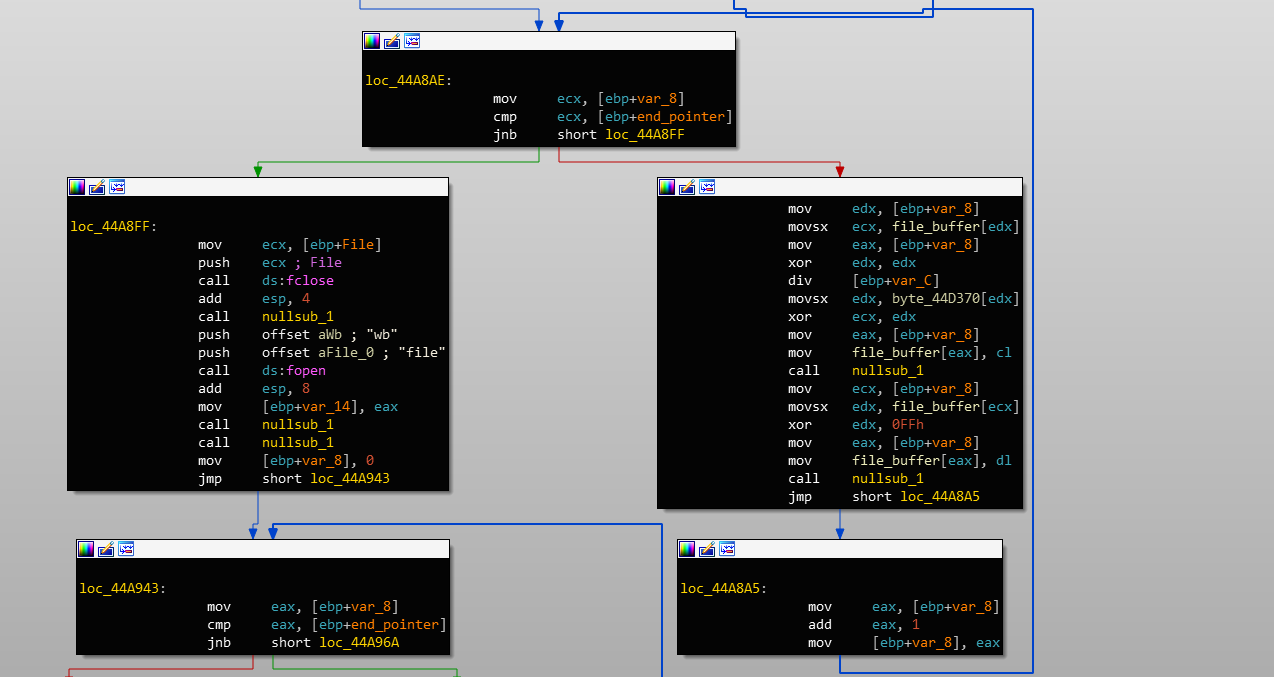This screenshot has width=1274, height=677.
Task: Click the 'short loc_44A8FF' jnb target
Action: click(621, 135)
